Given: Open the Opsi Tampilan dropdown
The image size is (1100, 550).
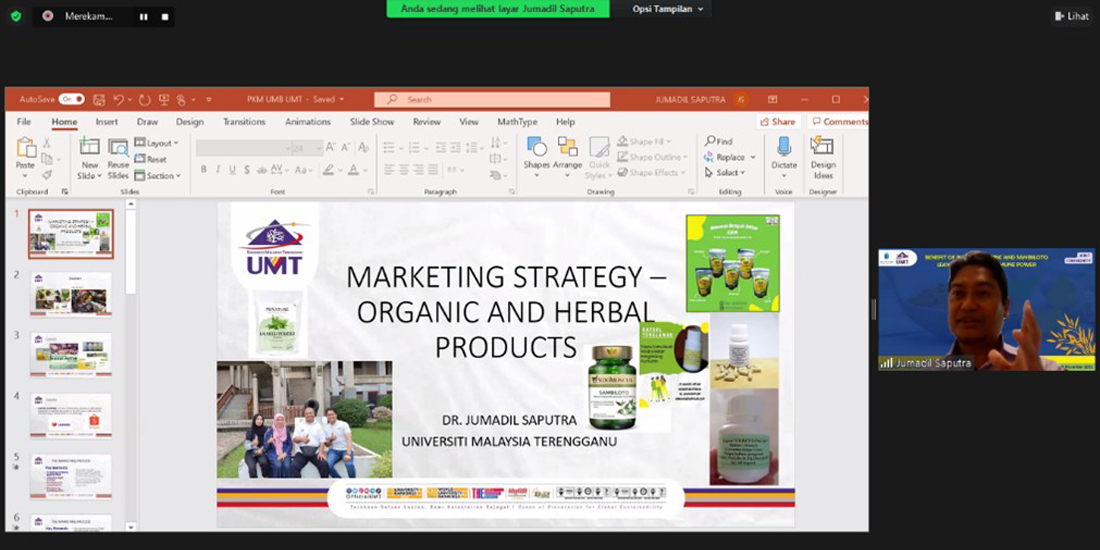Looking at the screenshot, I should 668,9.
